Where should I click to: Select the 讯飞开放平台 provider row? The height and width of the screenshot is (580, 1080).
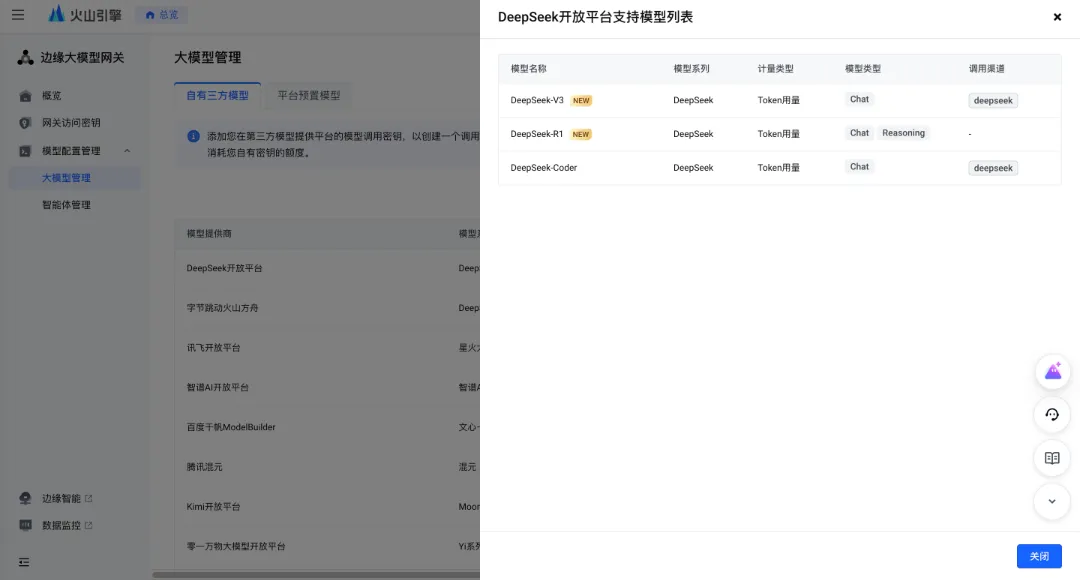point(327,348)
